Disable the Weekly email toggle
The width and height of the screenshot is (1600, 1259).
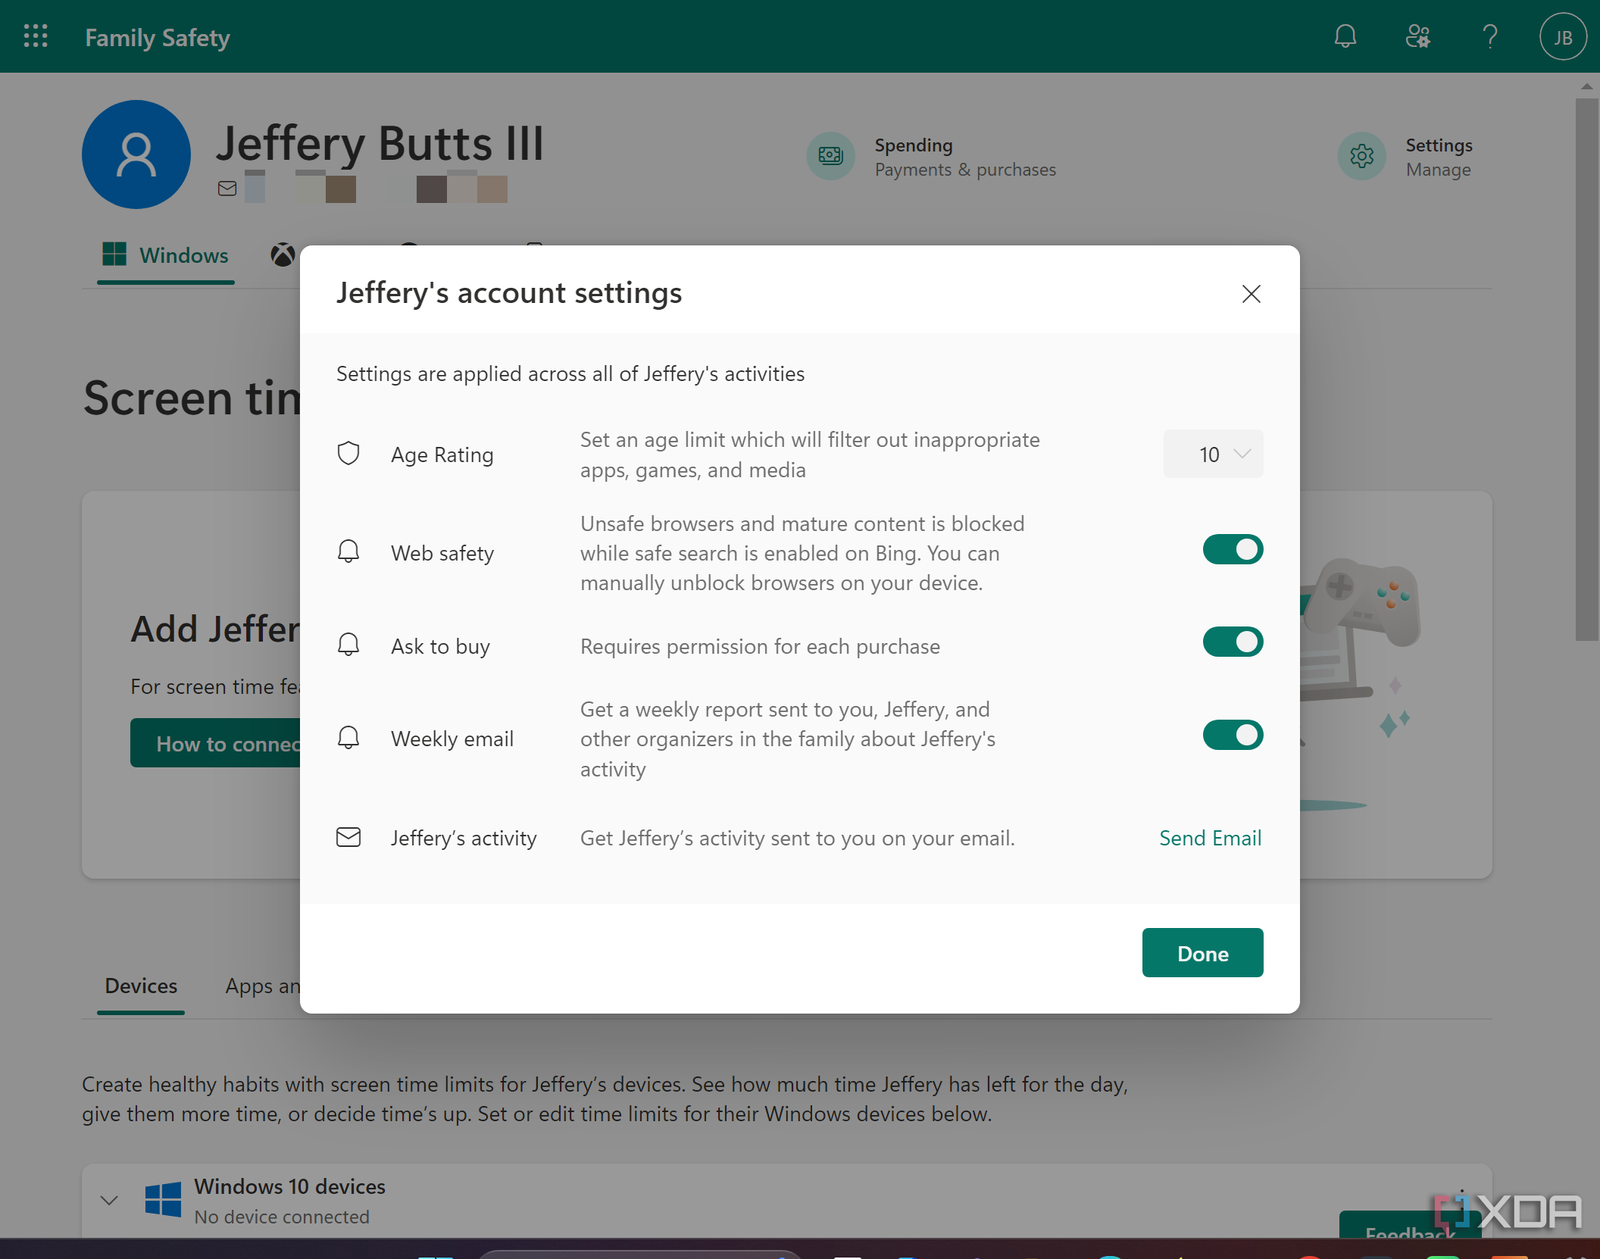(1232, 735)
